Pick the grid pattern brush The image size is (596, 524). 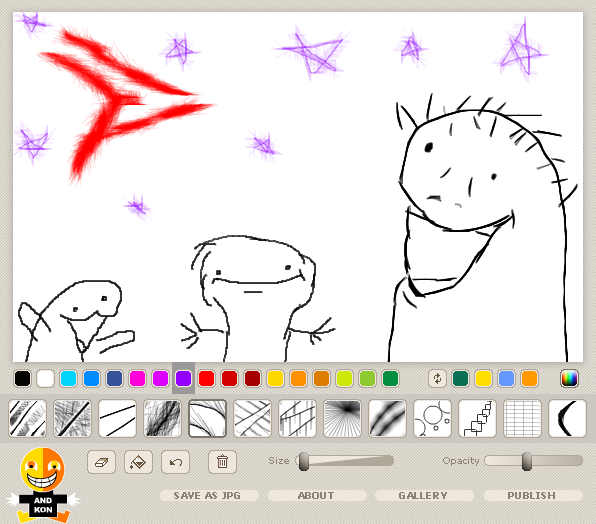(522, 418)
